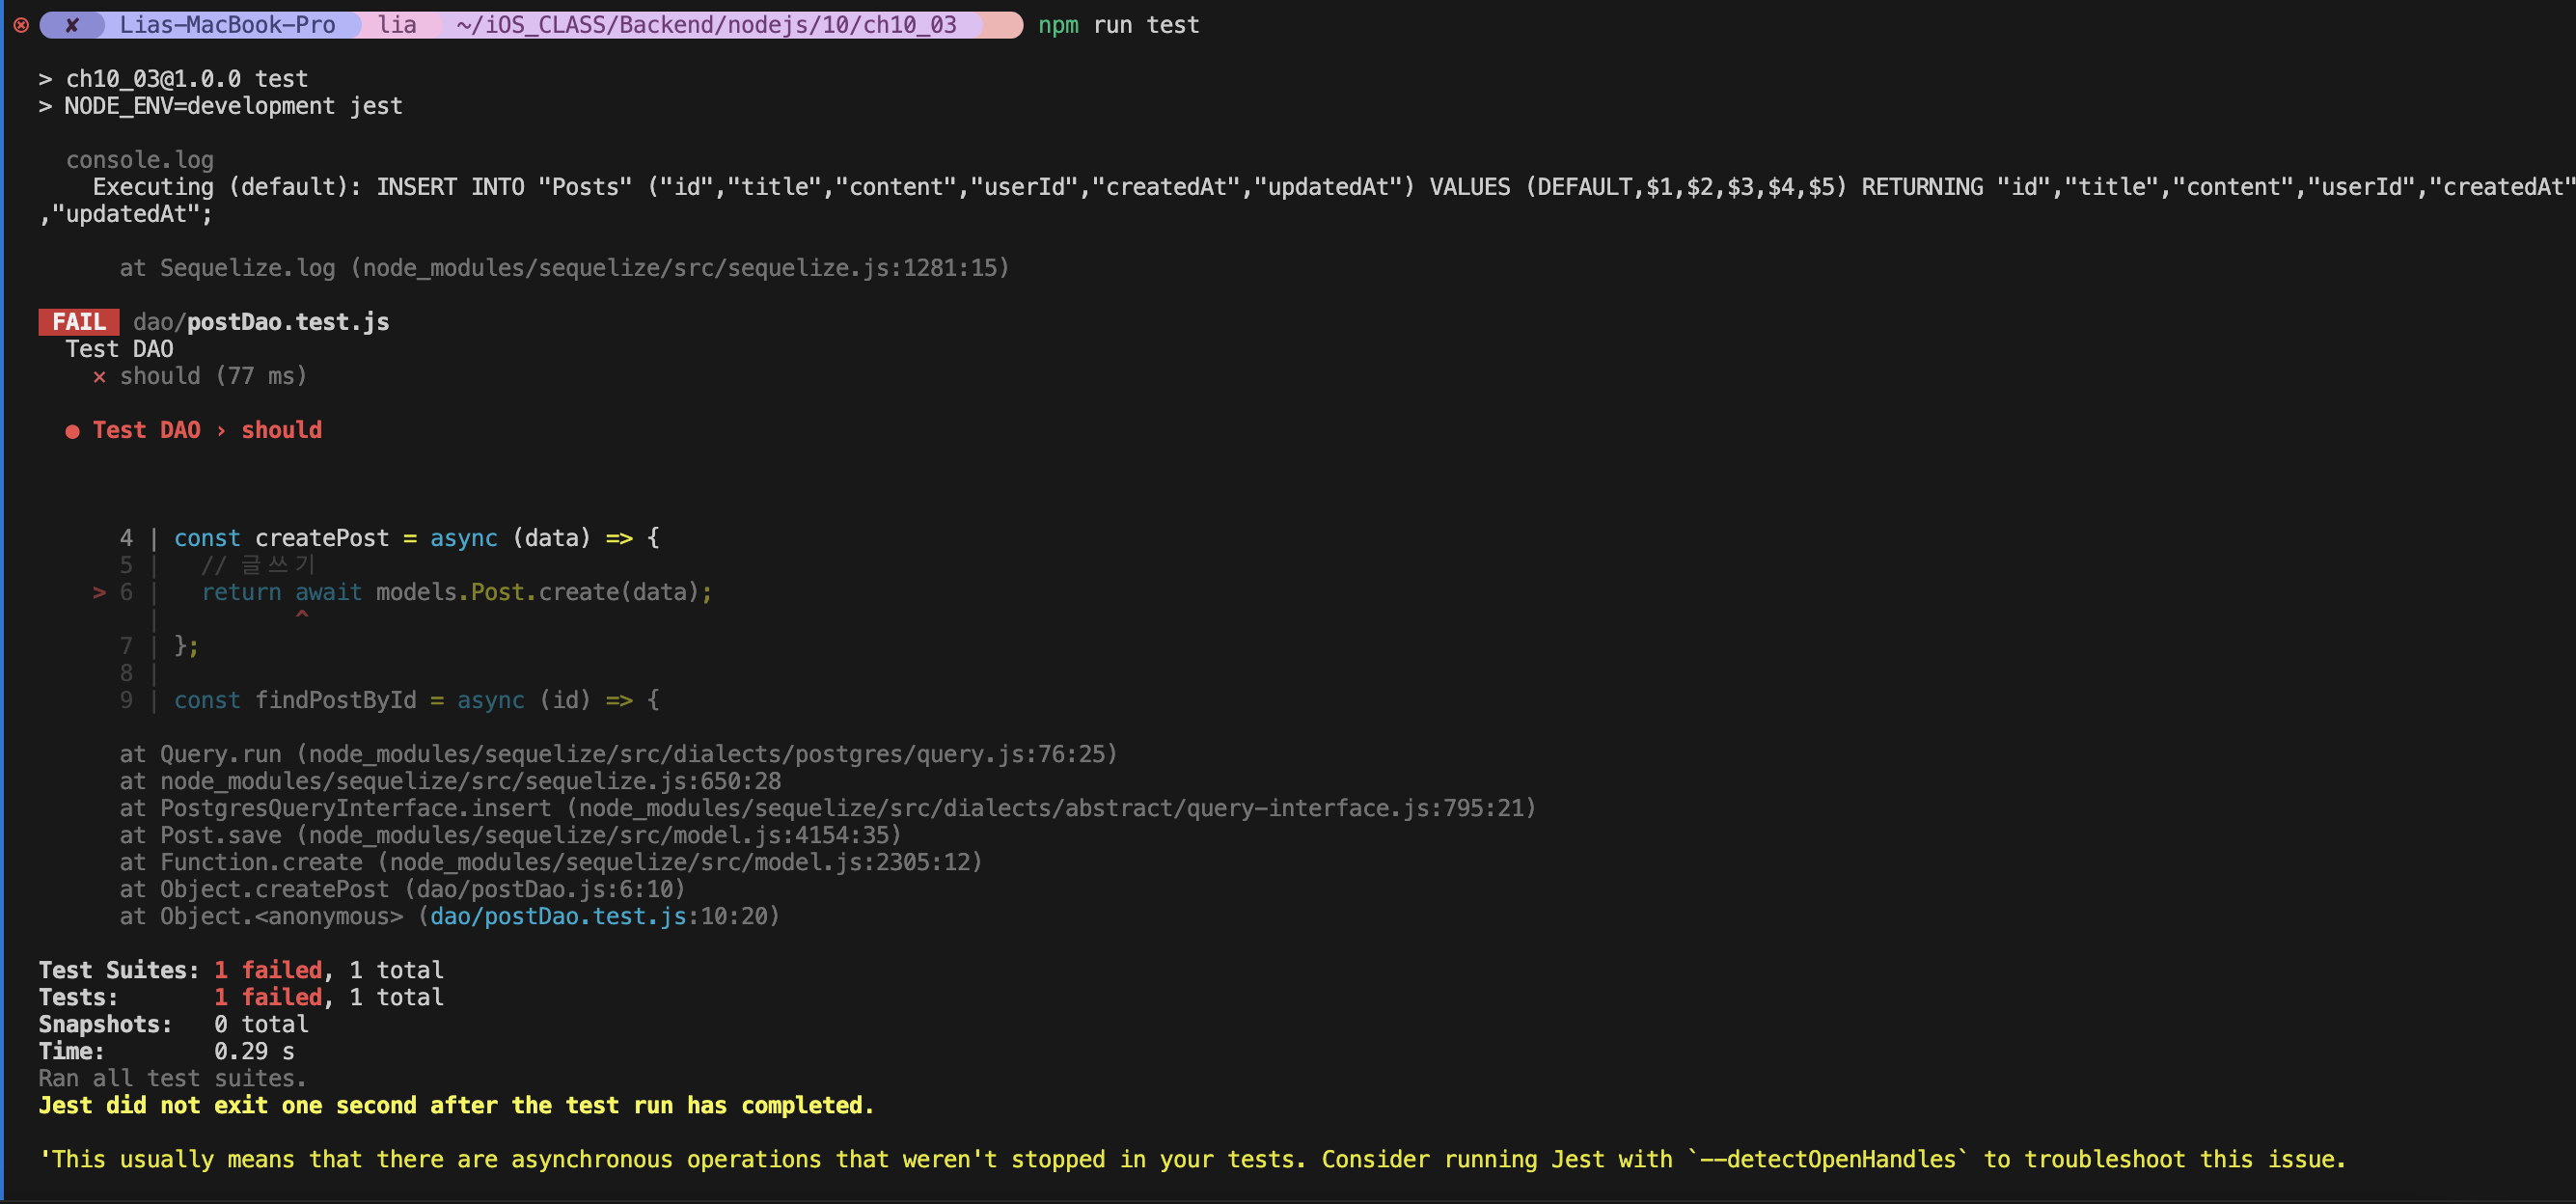
Task: Click the red caret under 'await'
Action: [x=302, y=615]
